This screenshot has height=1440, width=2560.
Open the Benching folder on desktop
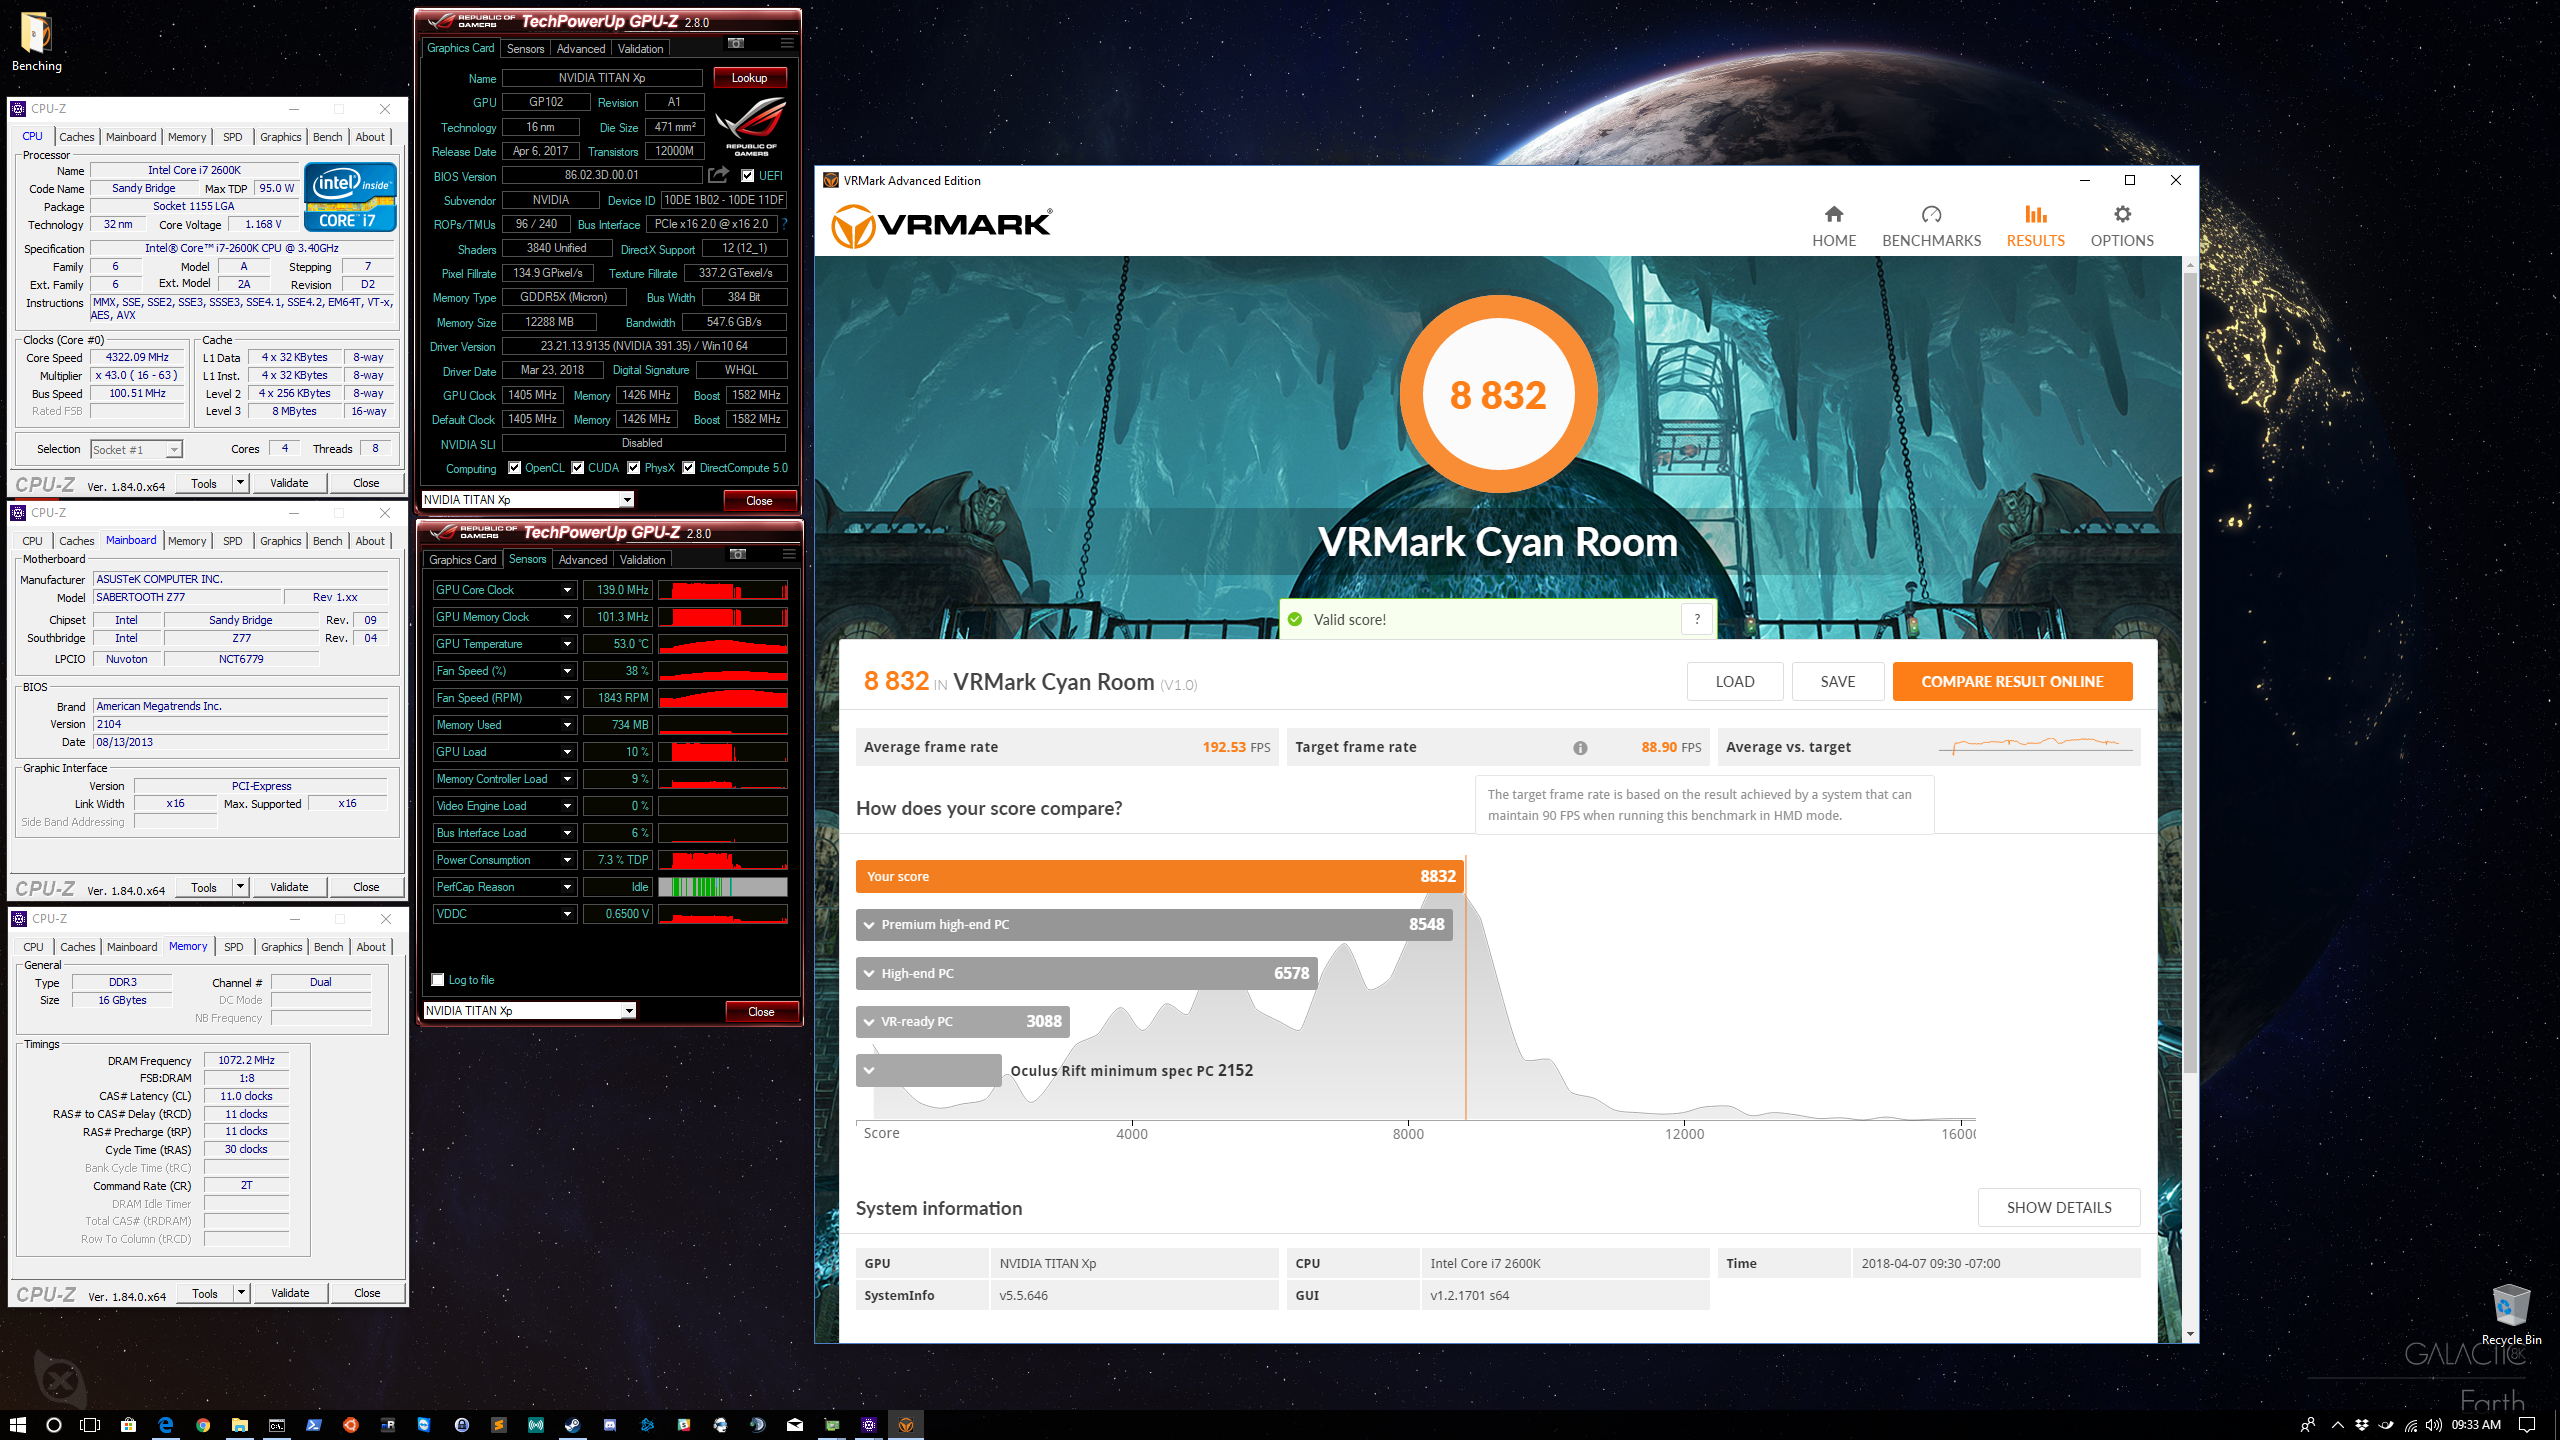tap(36, 42)
